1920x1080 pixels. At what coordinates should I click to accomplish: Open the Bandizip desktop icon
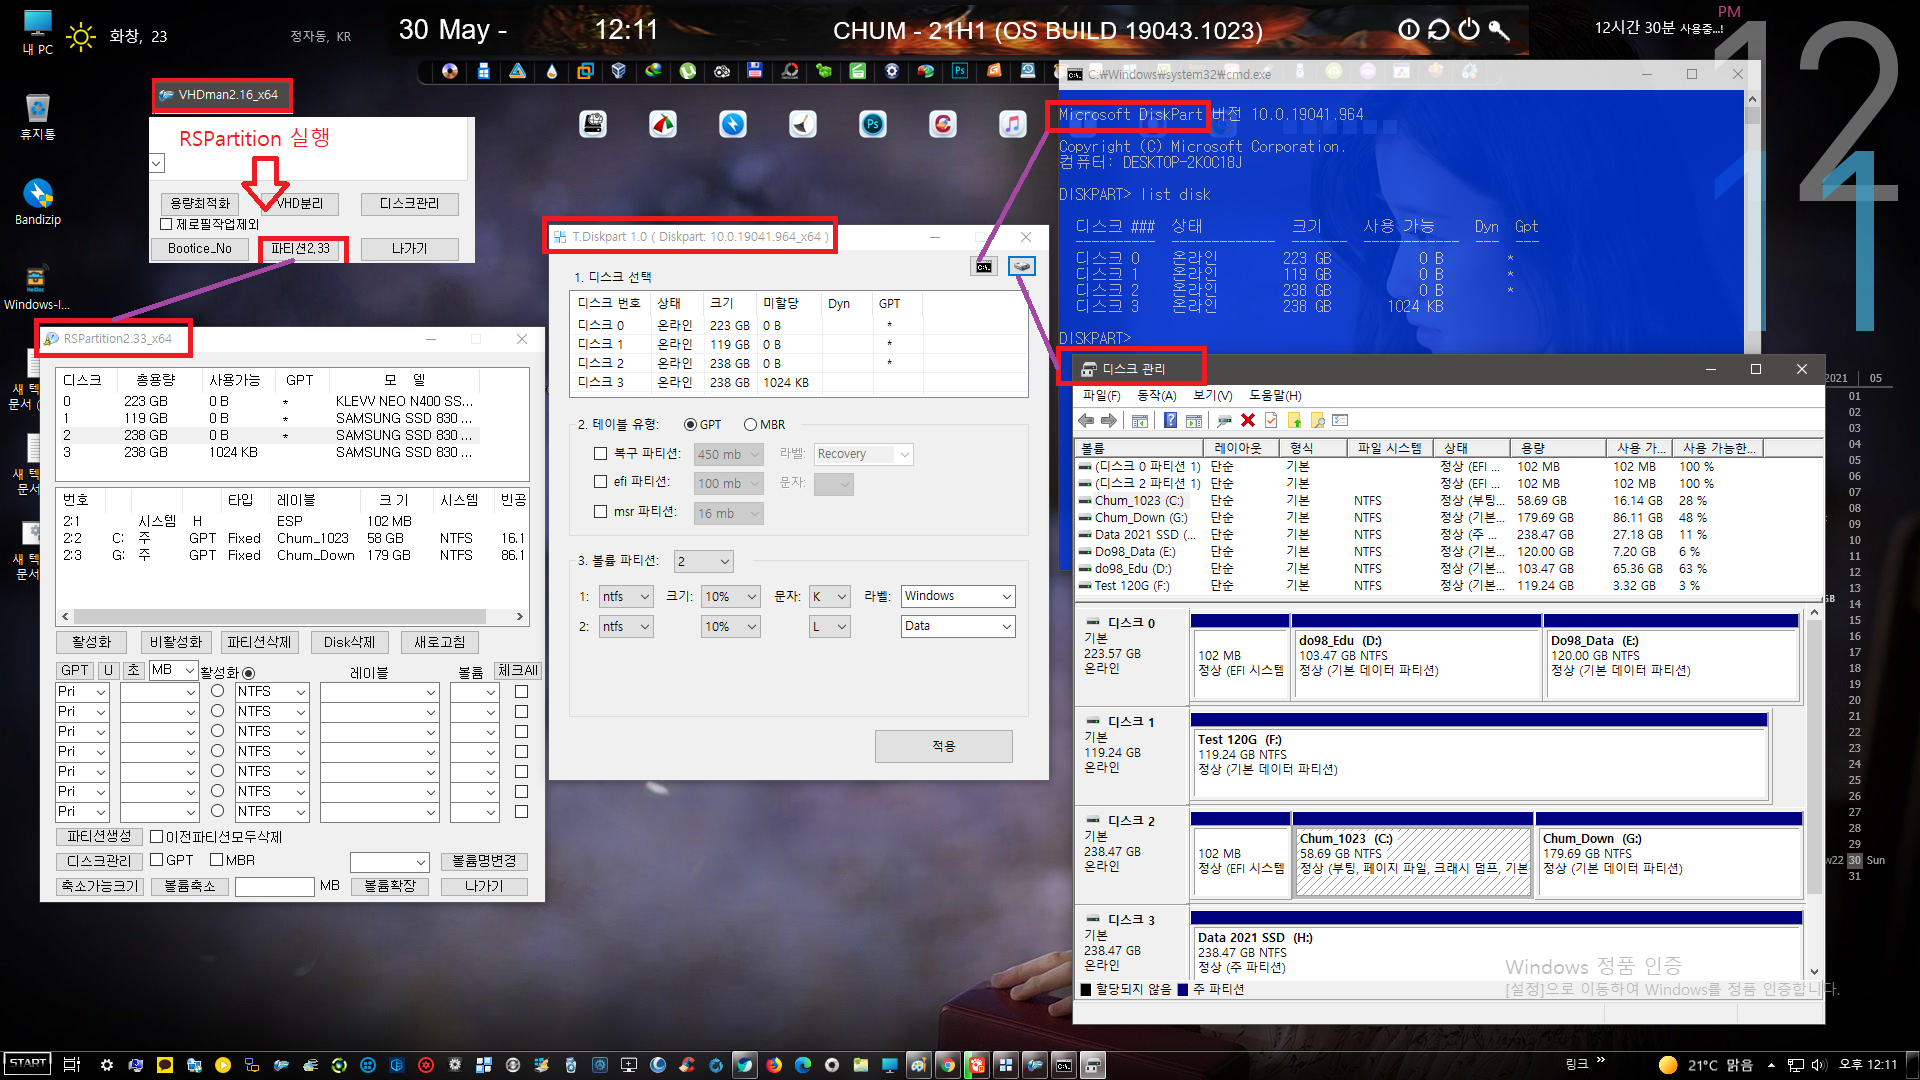[37, 201]
